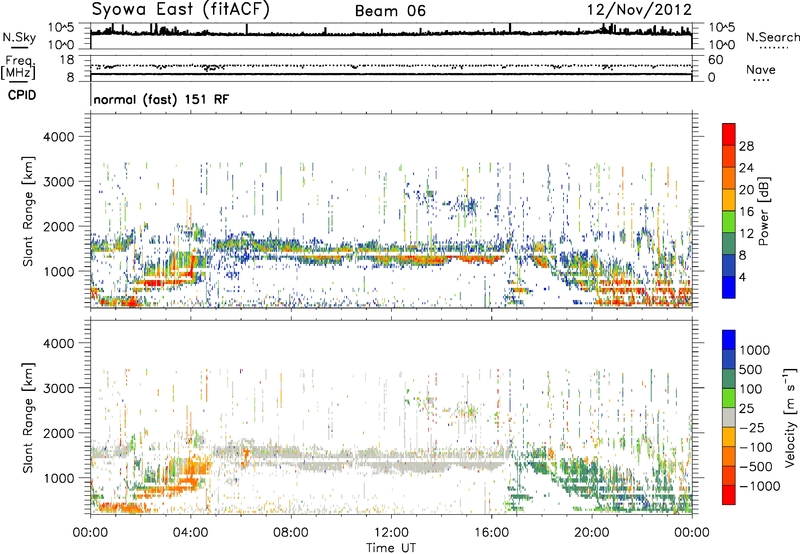Click the red echo band near 00:00 in the velocity panel
This screenshot has width=800, height=554.
click(x=120, y=507)
